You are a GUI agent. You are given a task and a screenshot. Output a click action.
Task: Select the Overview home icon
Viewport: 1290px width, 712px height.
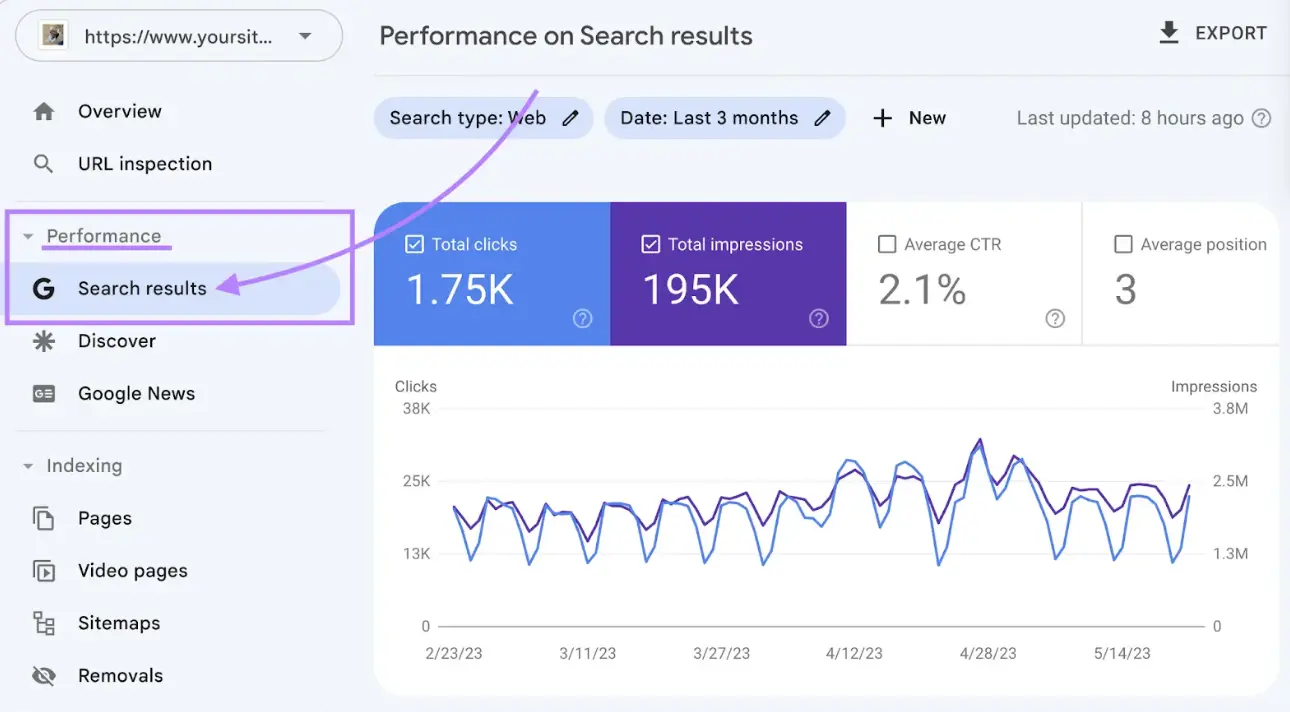(44, 111)
